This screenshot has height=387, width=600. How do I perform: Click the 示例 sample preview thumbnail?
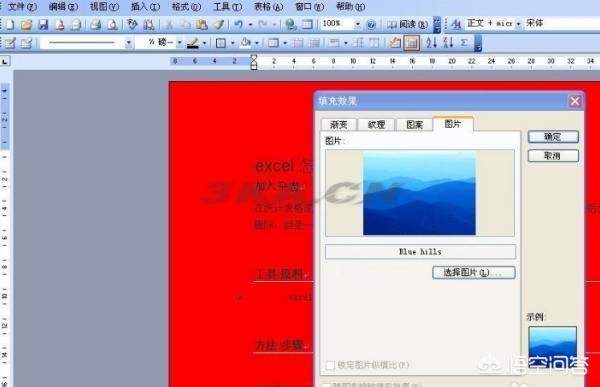click(x=553, y=346)
